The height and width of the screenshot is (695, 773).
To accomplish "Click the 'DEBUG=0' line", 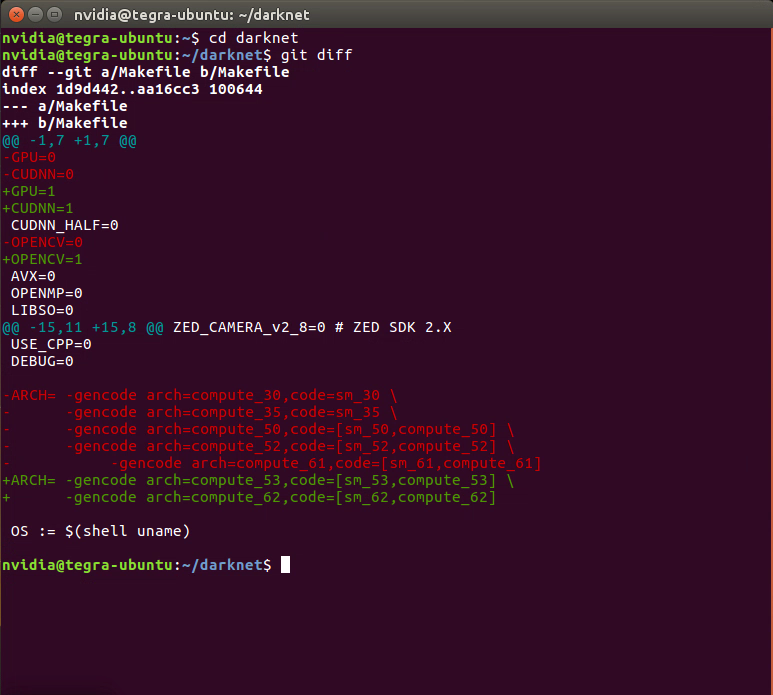I will coord(42,361).
